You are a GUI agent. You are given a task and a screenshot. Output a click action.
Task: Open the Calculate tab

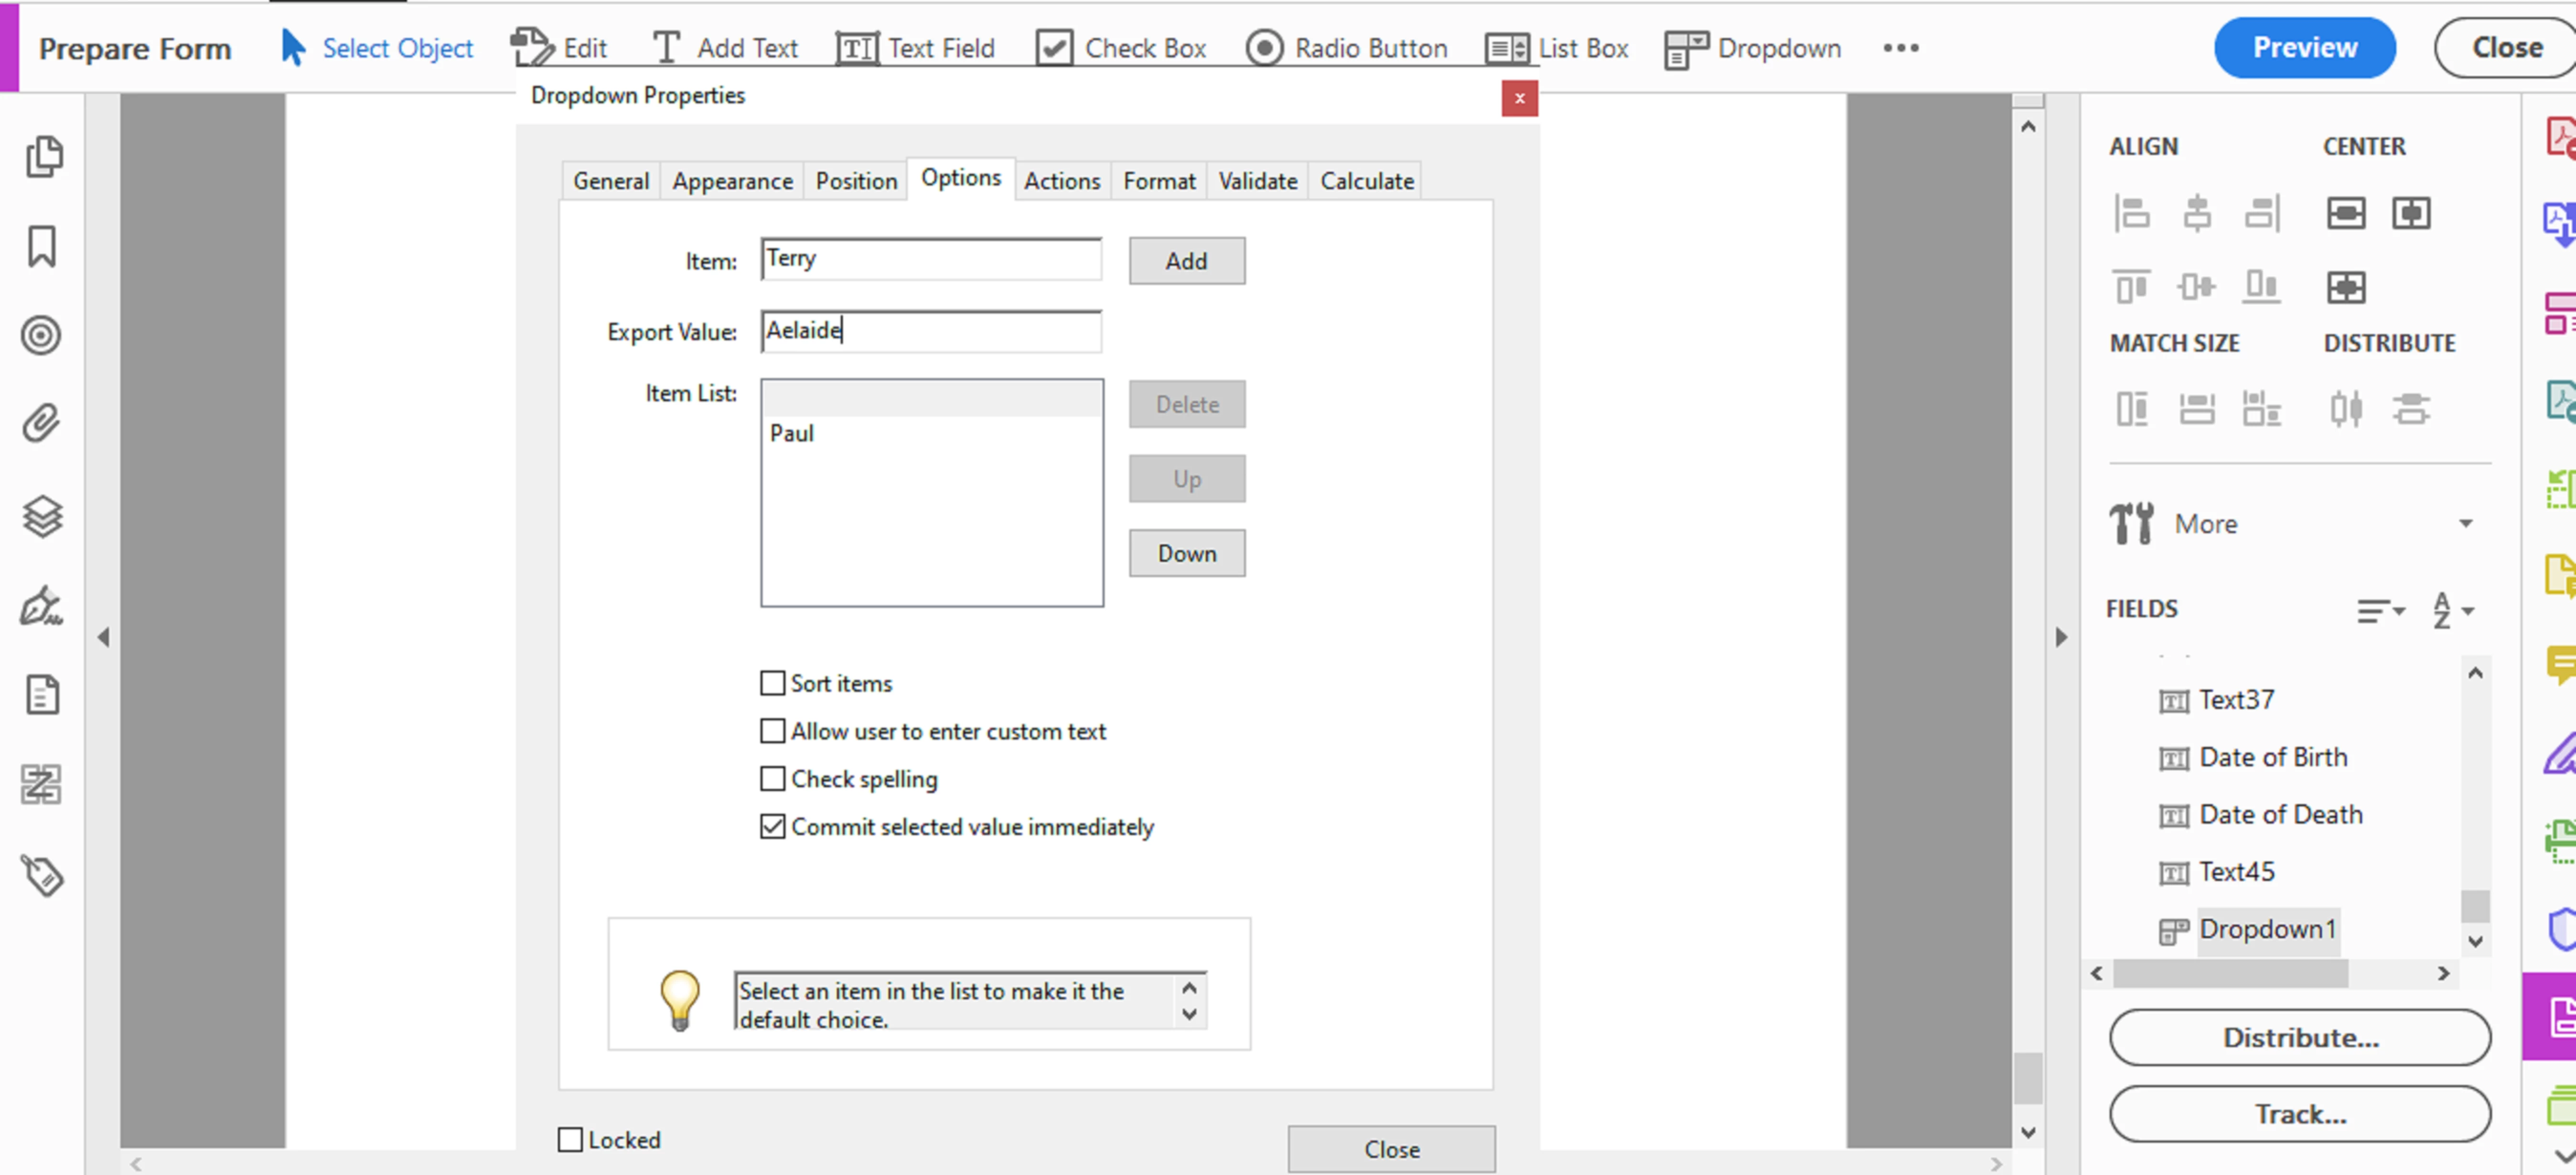click(1366, 181)
